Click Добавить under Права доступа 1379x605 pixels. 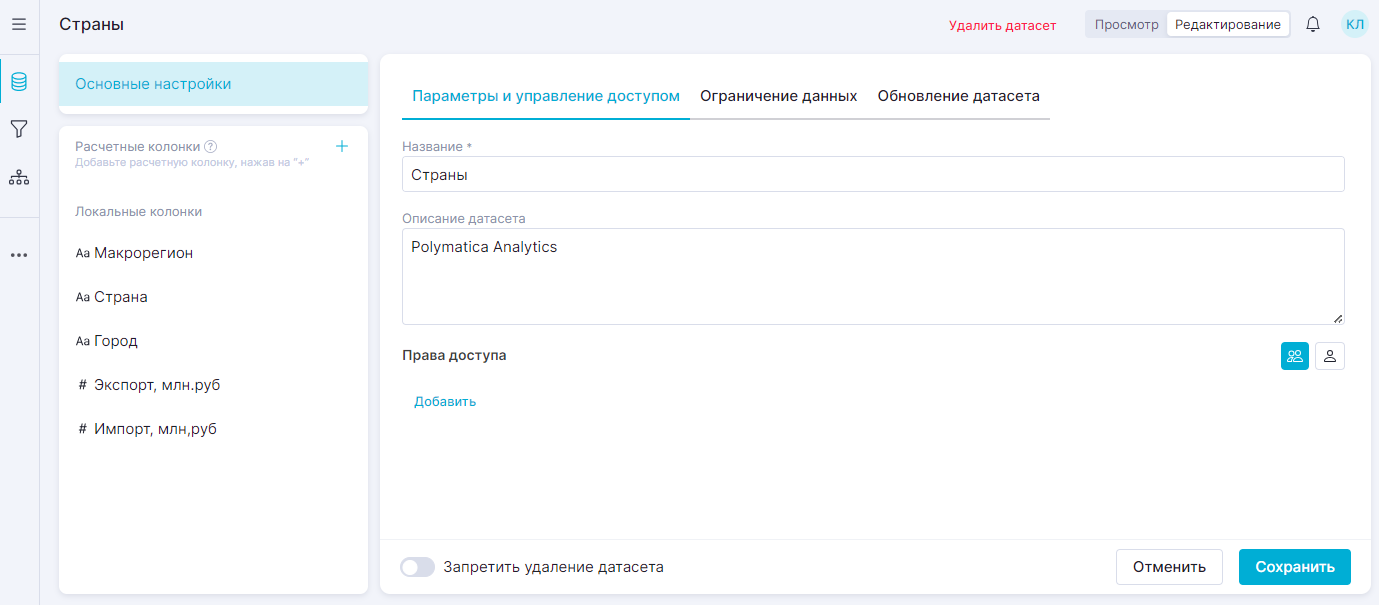(x=445, y=401)
